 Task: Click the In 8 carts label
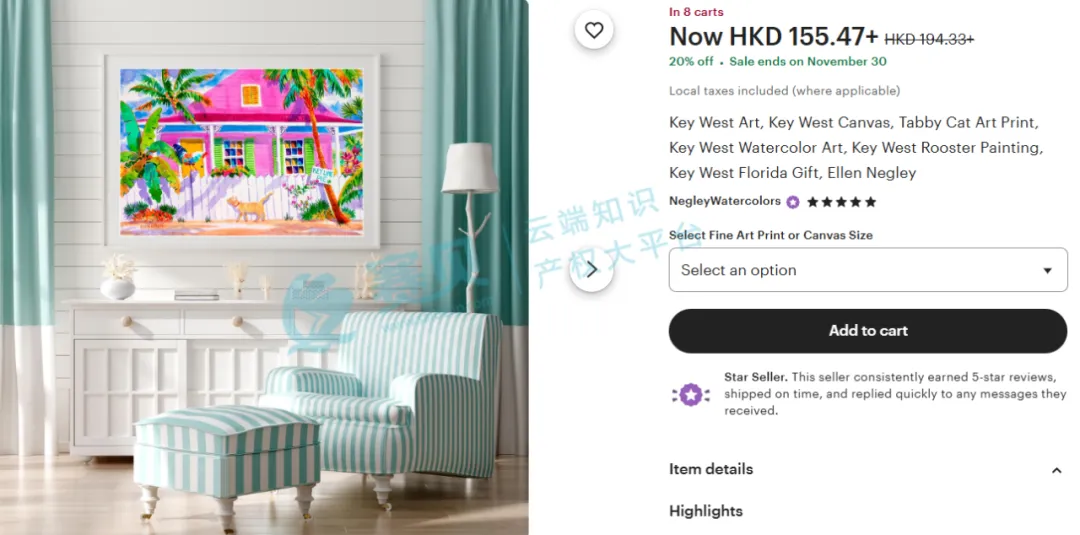coord(696,12)
